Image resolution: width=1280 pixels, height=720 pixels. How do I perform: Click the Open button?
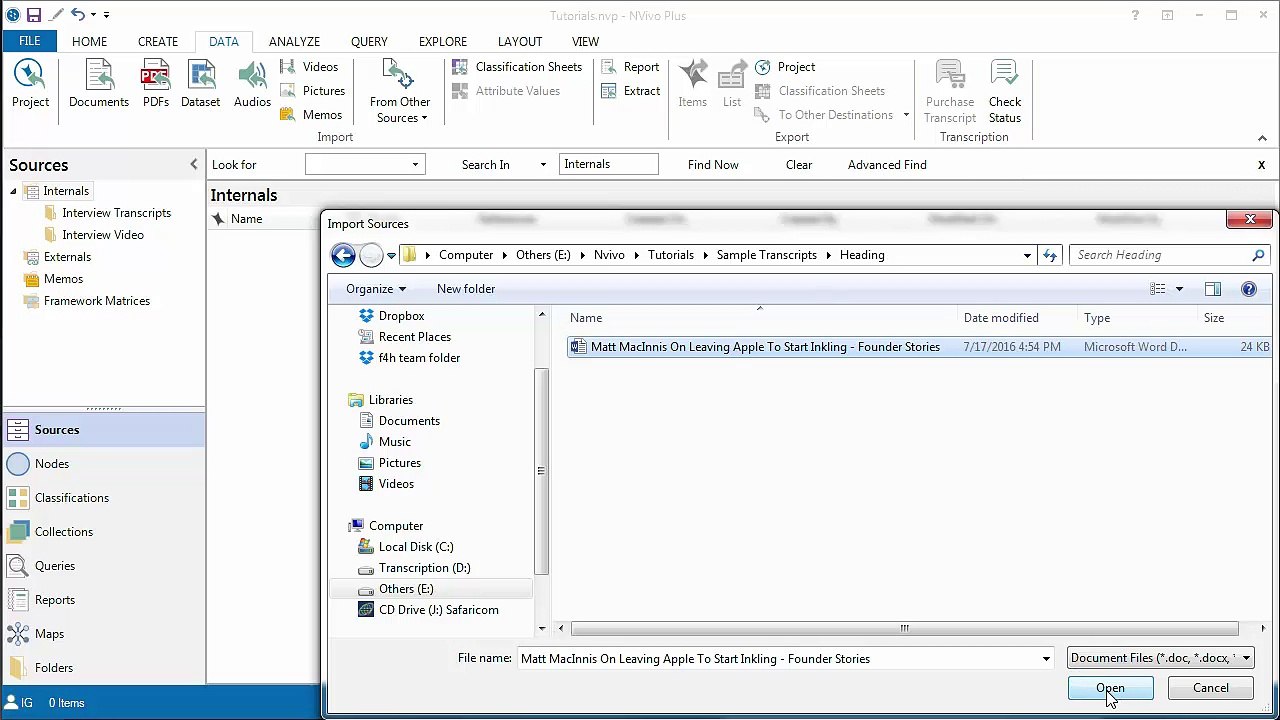(x=1110, y=688)
